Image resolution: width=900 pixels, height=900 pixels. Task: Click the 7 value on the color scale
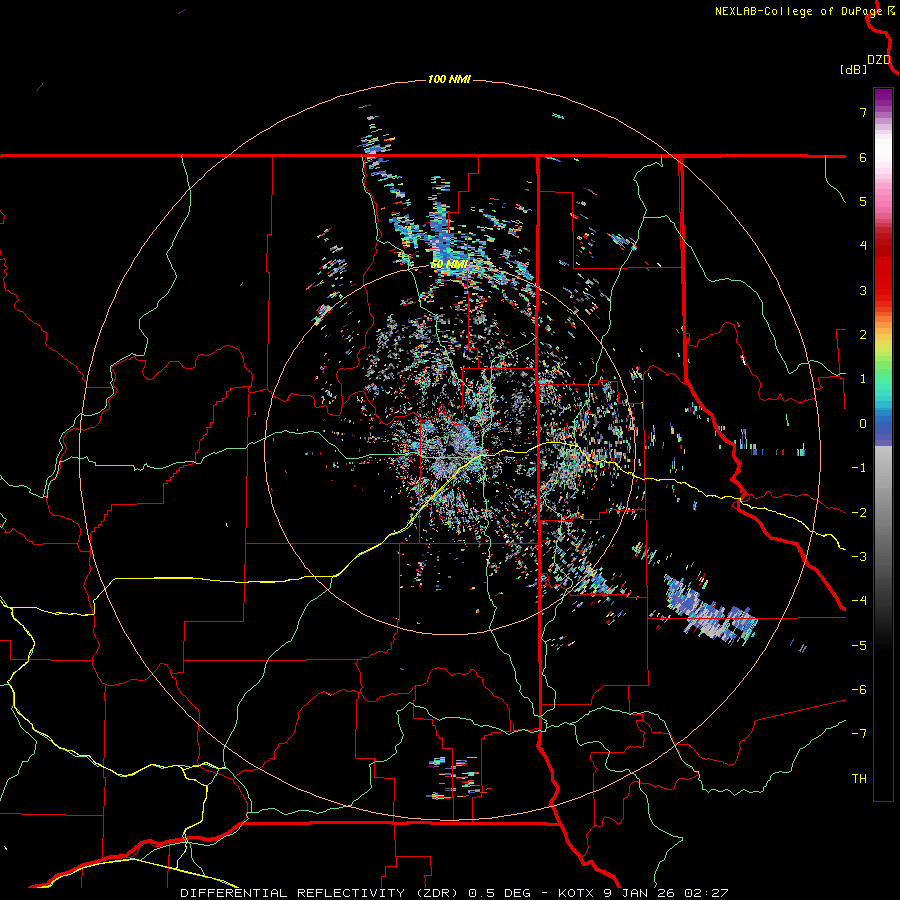[x=863, y=112]
